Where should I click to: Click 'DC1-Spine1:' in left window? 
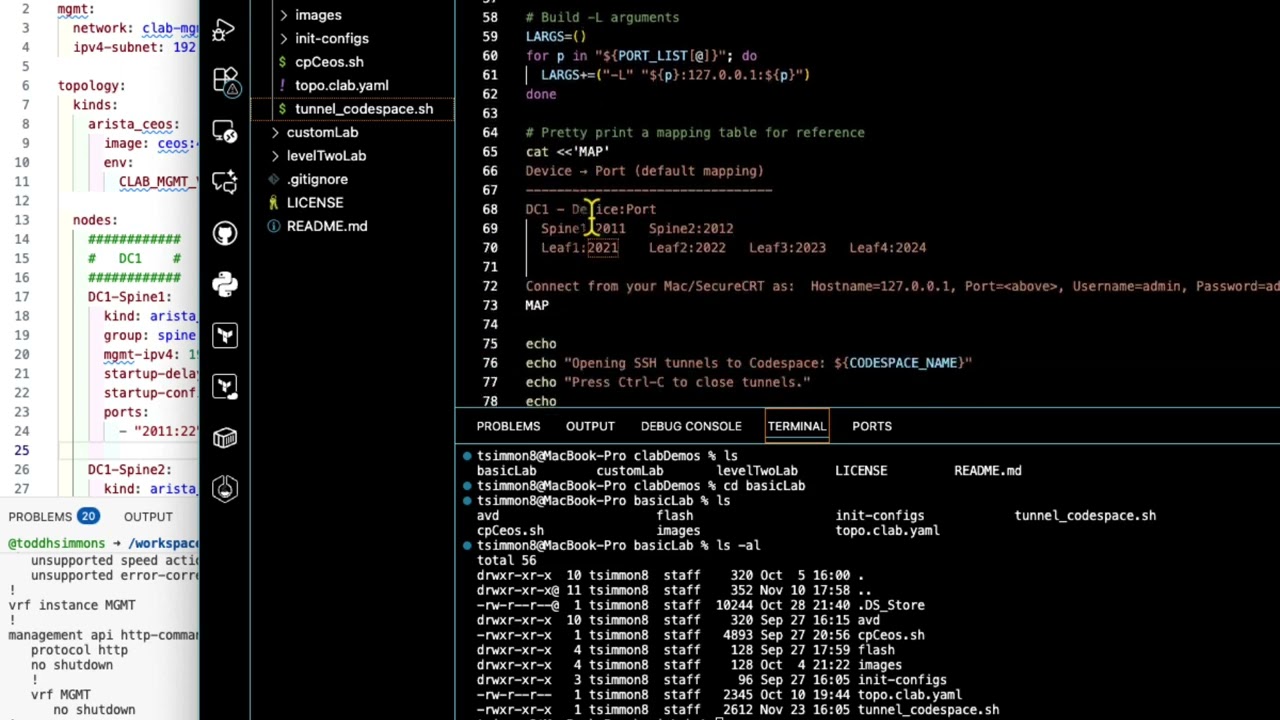[x=129, y=297]
